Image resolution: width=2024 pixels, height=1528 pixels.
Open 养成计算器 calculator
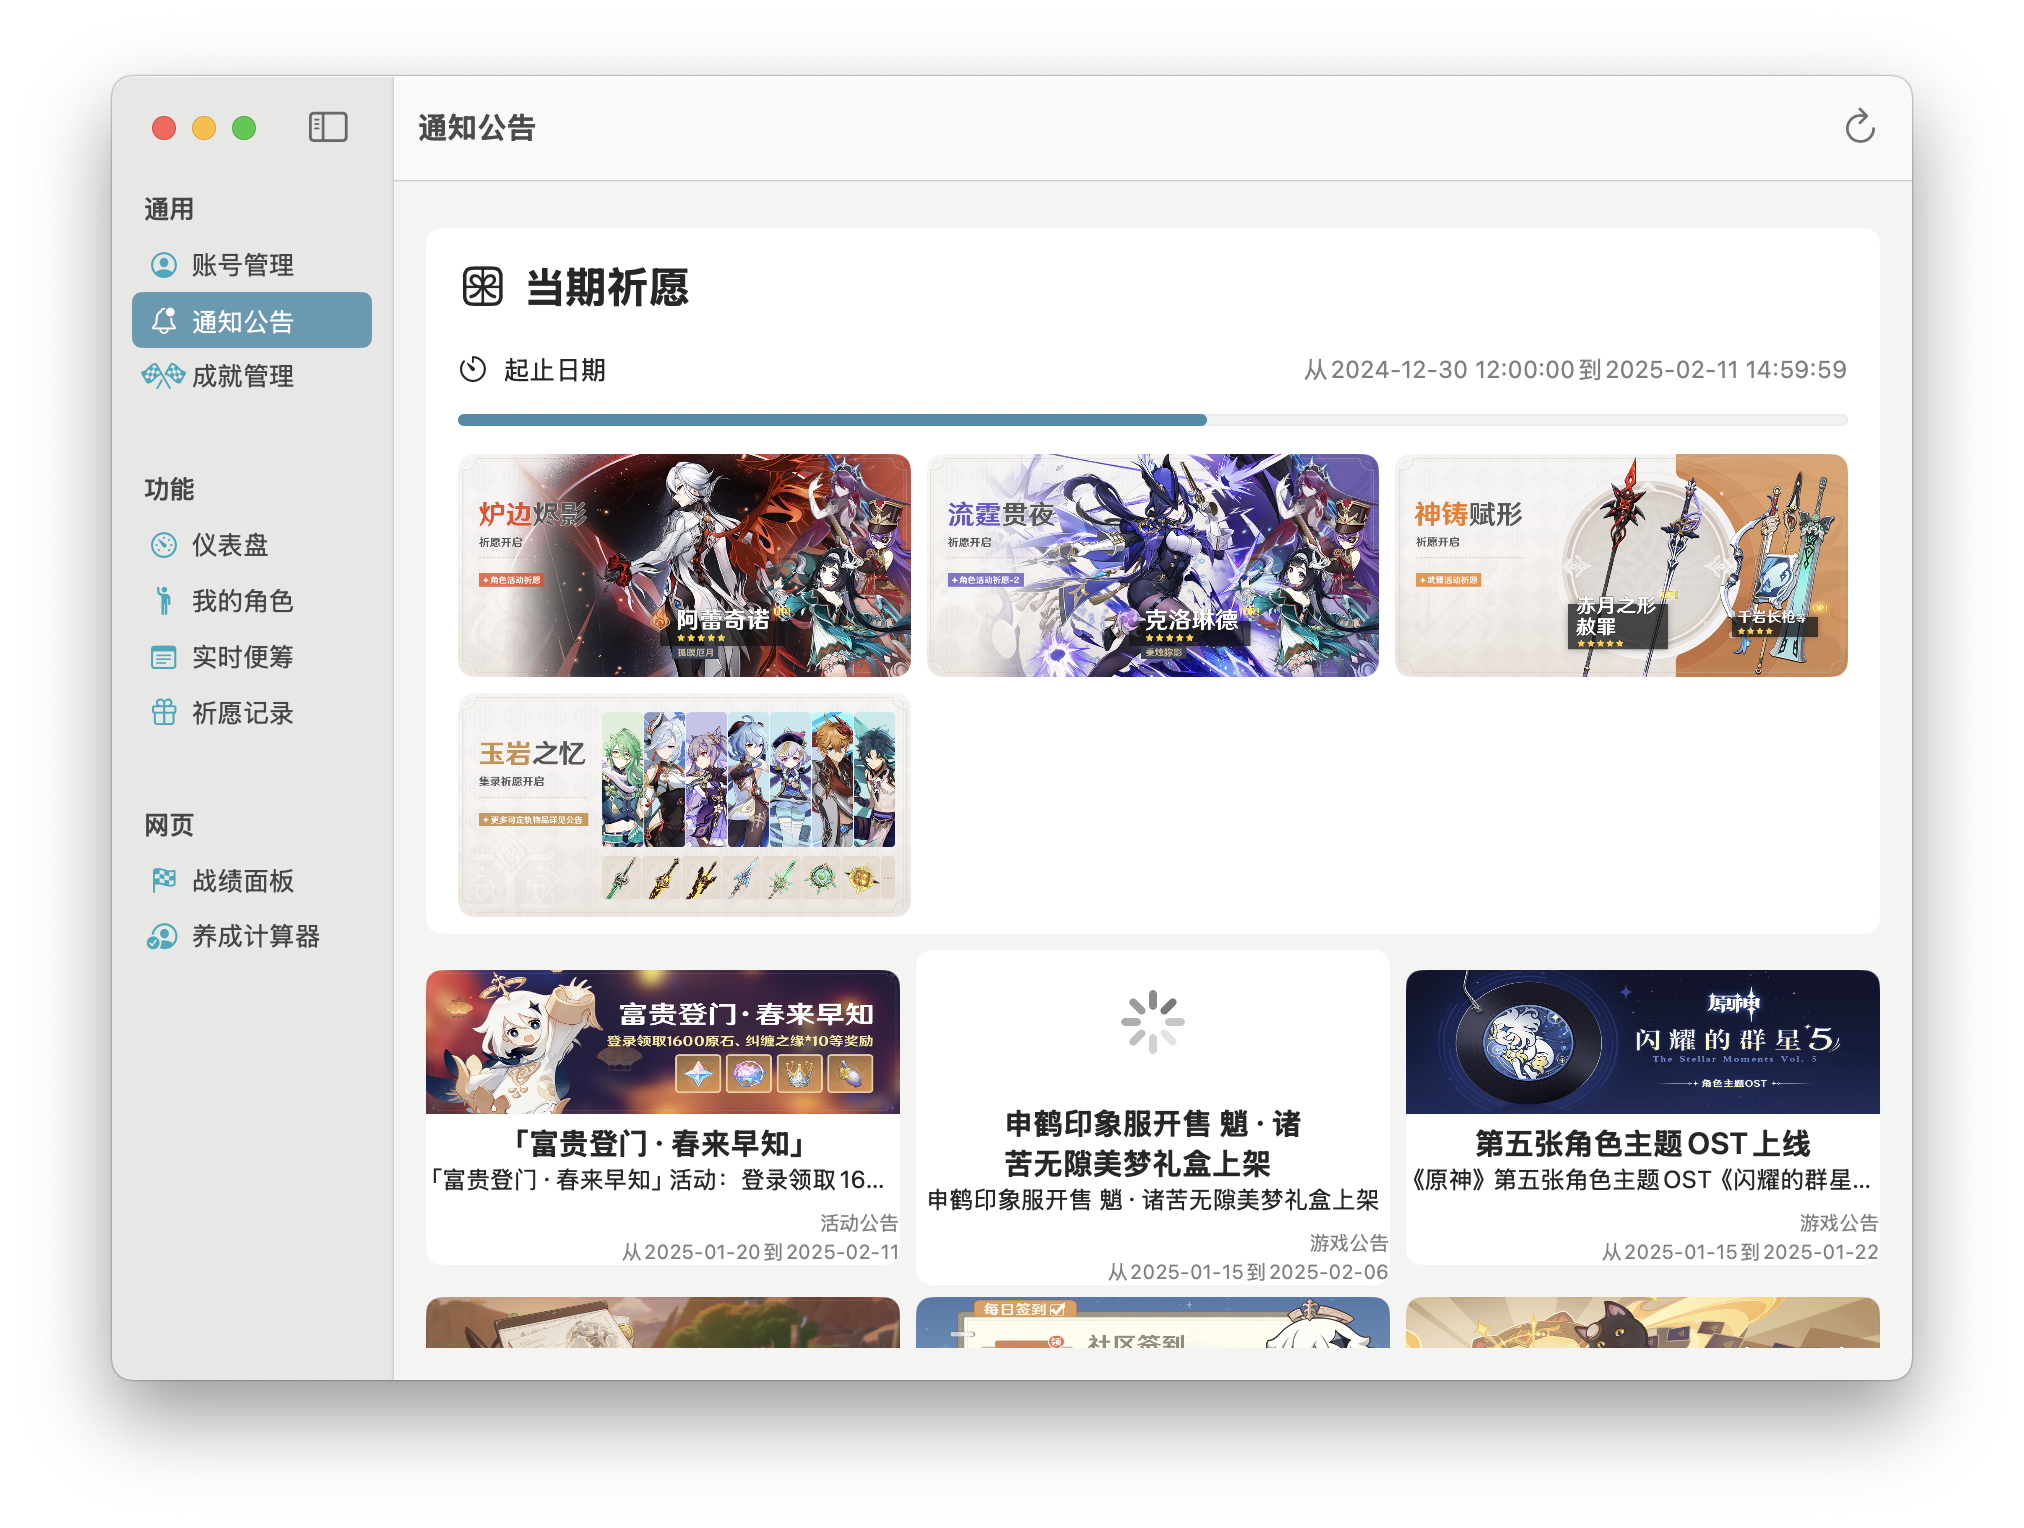(x=255, y=937)
